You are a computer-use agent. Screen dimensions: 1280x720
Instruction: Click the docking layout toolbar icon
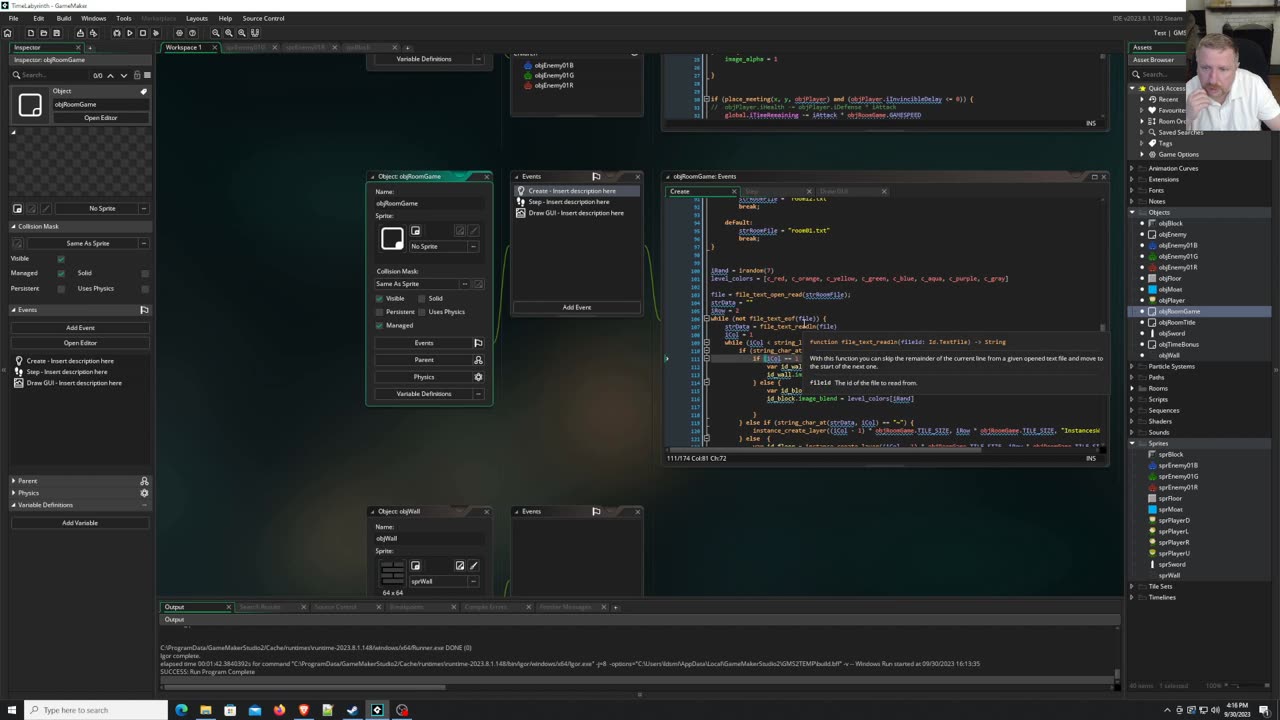(x=256, y=33)
